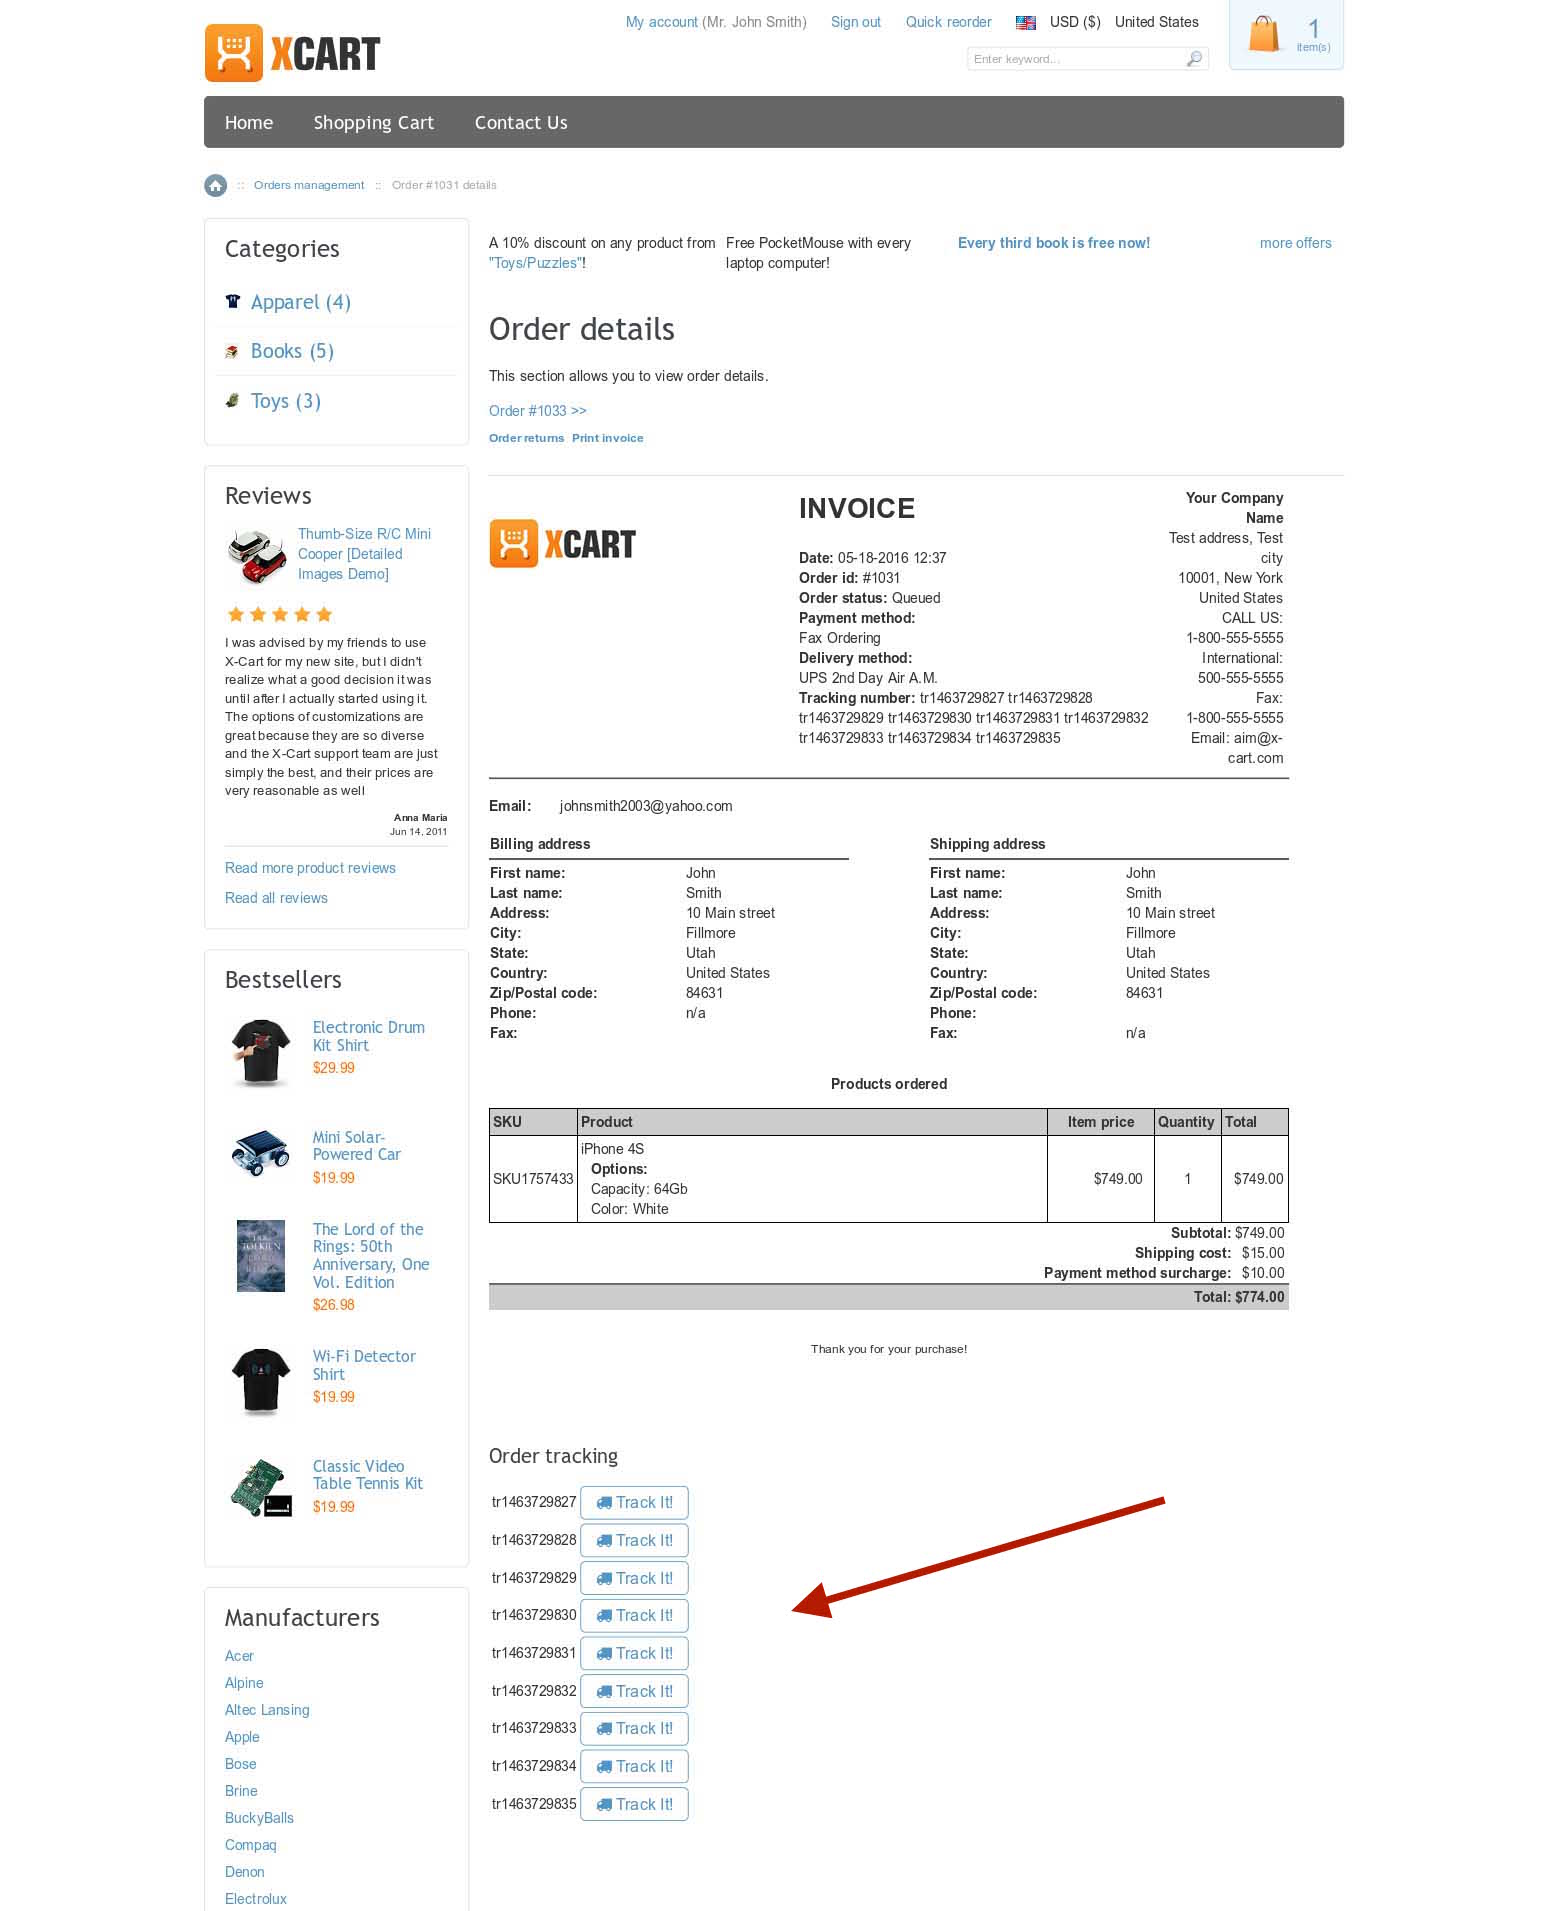Image resolution: width=1548 pixels, height=1911 pixels.
Task: Change the USD ($) currency selector
Action: coord(1075,22)
